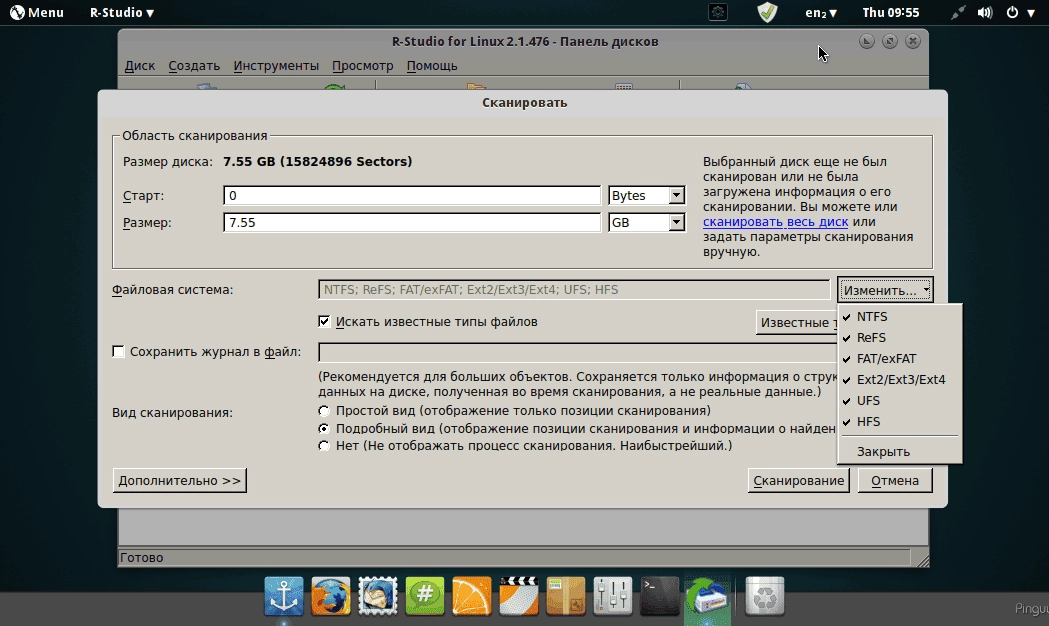Viewport: 1049px width, 626px height.
Task: Click the R-Studio icon in the dock
Action: click(x=707, y=596)
